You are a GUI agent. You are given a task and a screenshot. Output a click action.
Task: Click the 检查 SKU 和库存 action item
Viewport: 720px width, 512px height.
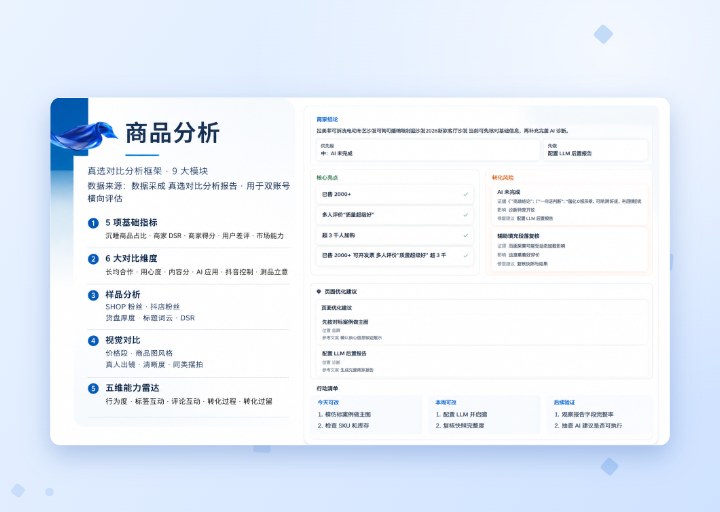[x=343, y=426]
